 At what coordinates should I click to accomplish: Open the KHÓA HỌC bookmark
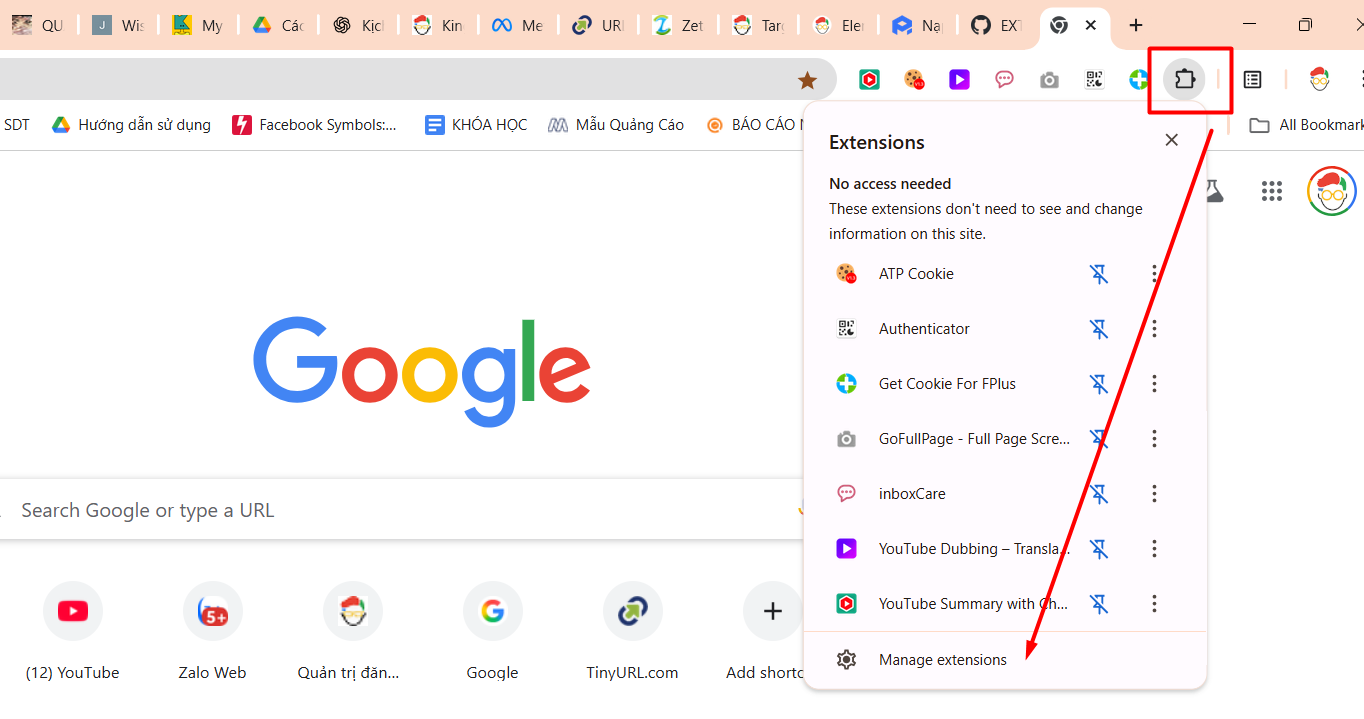click(x=476, y=125)
